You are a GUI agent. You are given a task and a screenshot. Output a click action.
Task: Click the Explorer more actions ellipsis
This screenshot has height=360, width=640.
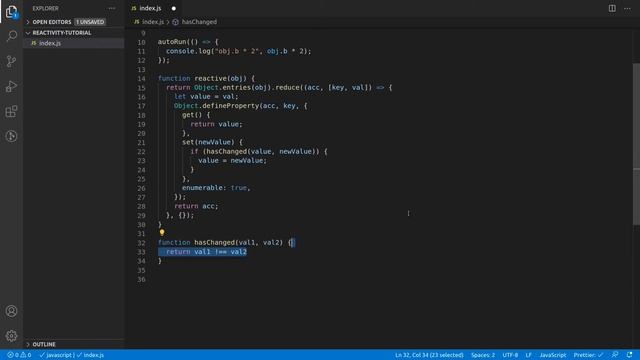tap(111, 8)
